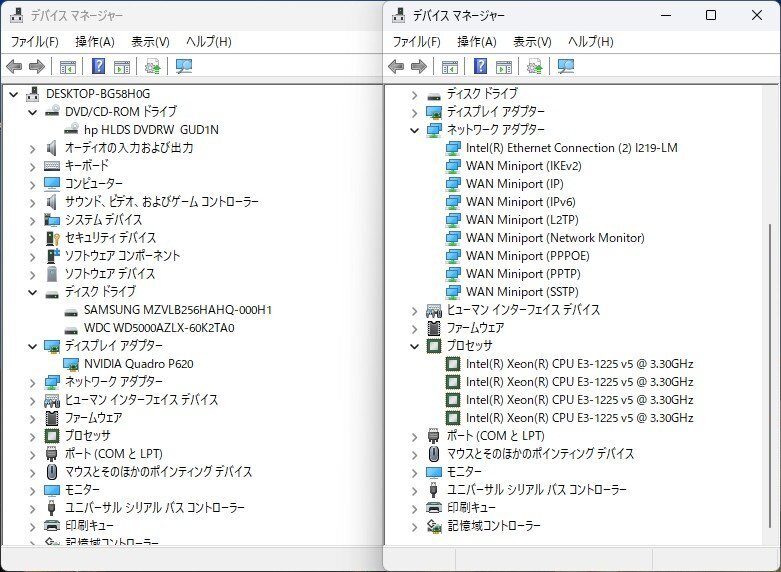This screenshot has width=781, height=572.
Task: Click Back arrow in right window toolbar
Action: (x=396, y=66)
